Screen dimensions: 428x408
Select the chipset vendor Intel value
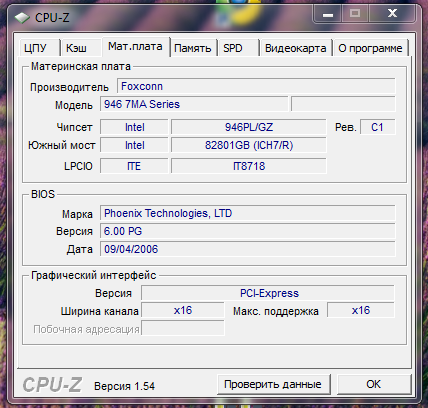(x=134, y=127)
